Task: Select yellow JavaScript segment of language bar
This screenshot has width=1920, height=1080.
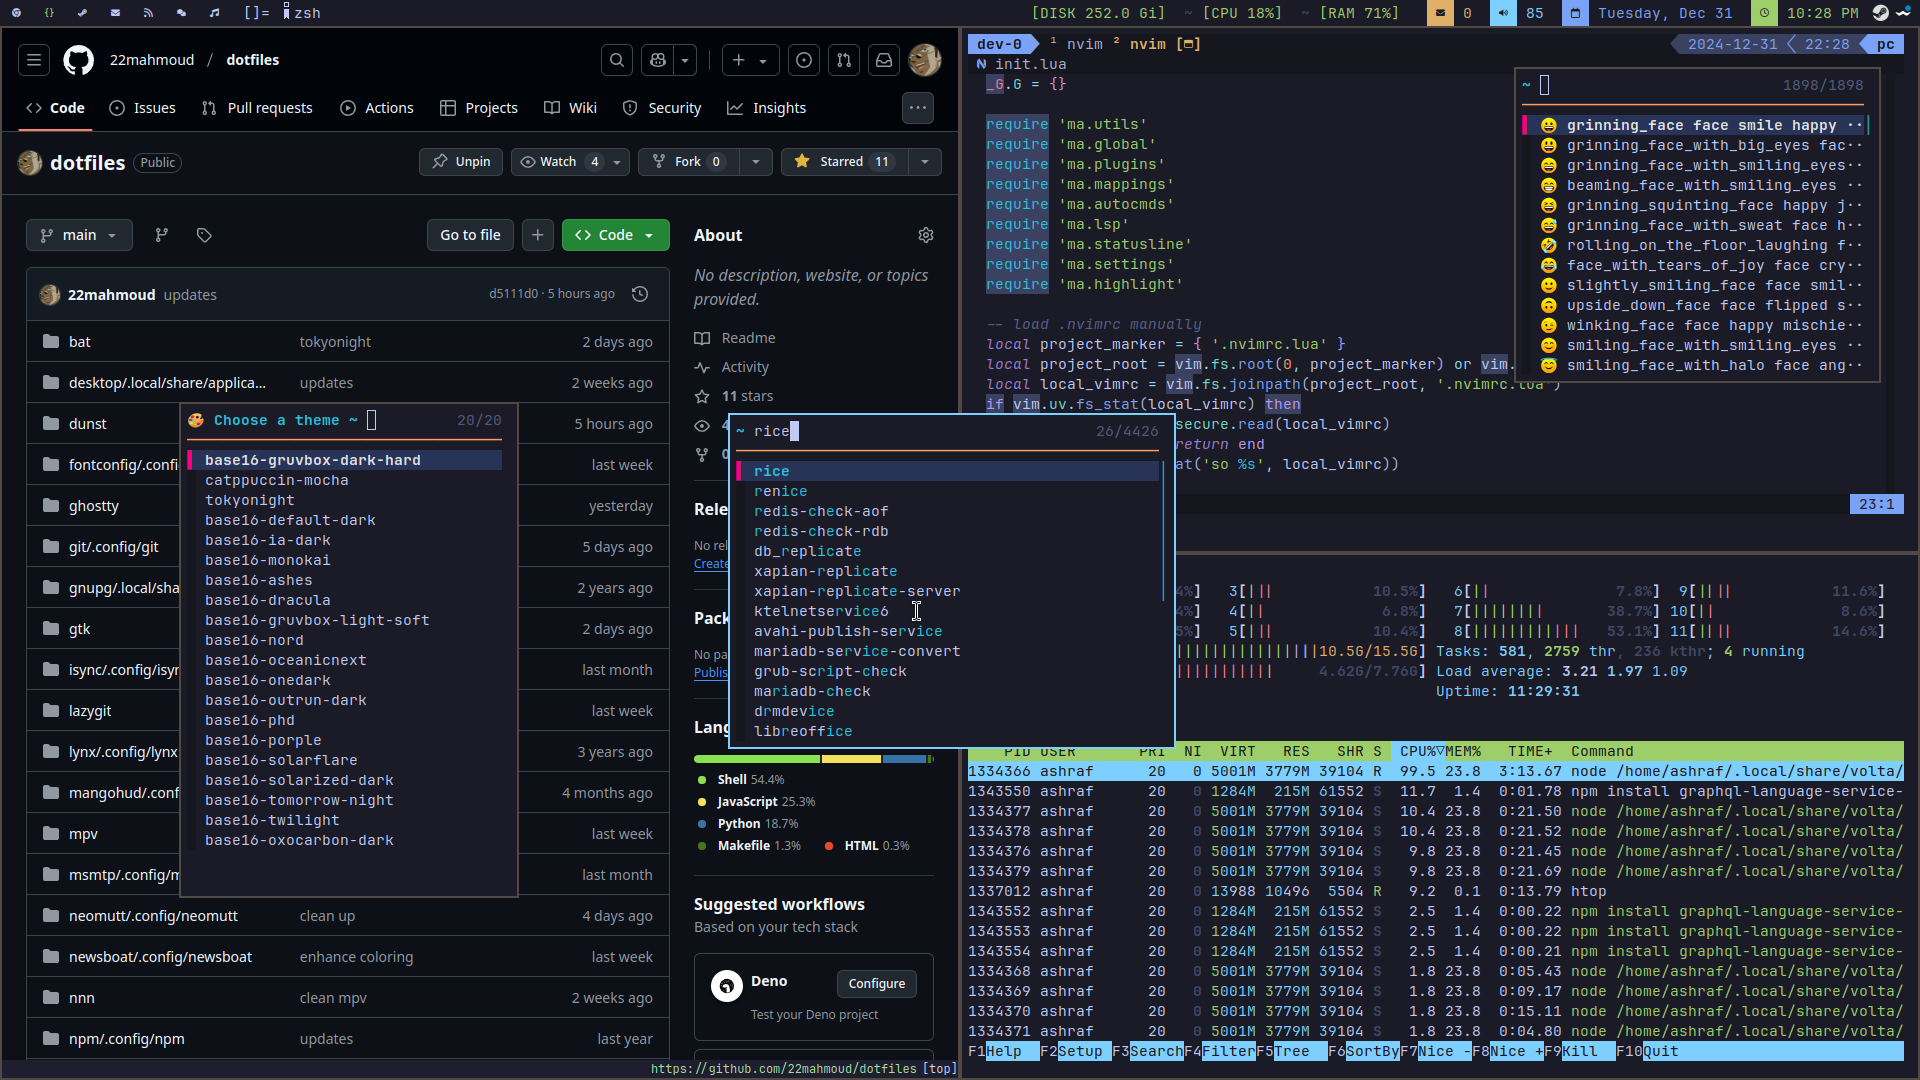Action: point(851,759)
